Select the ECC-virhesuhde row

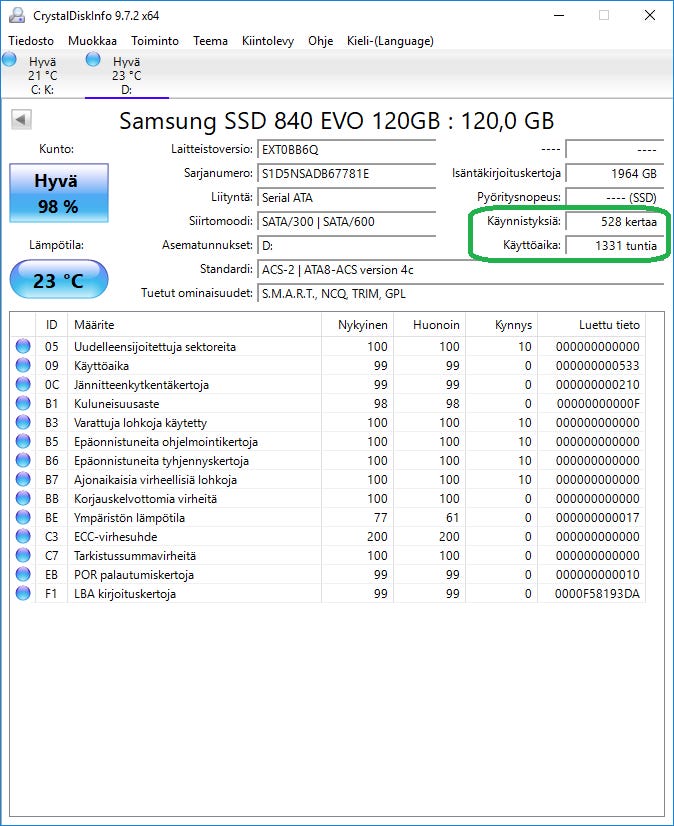coord(328,536)
